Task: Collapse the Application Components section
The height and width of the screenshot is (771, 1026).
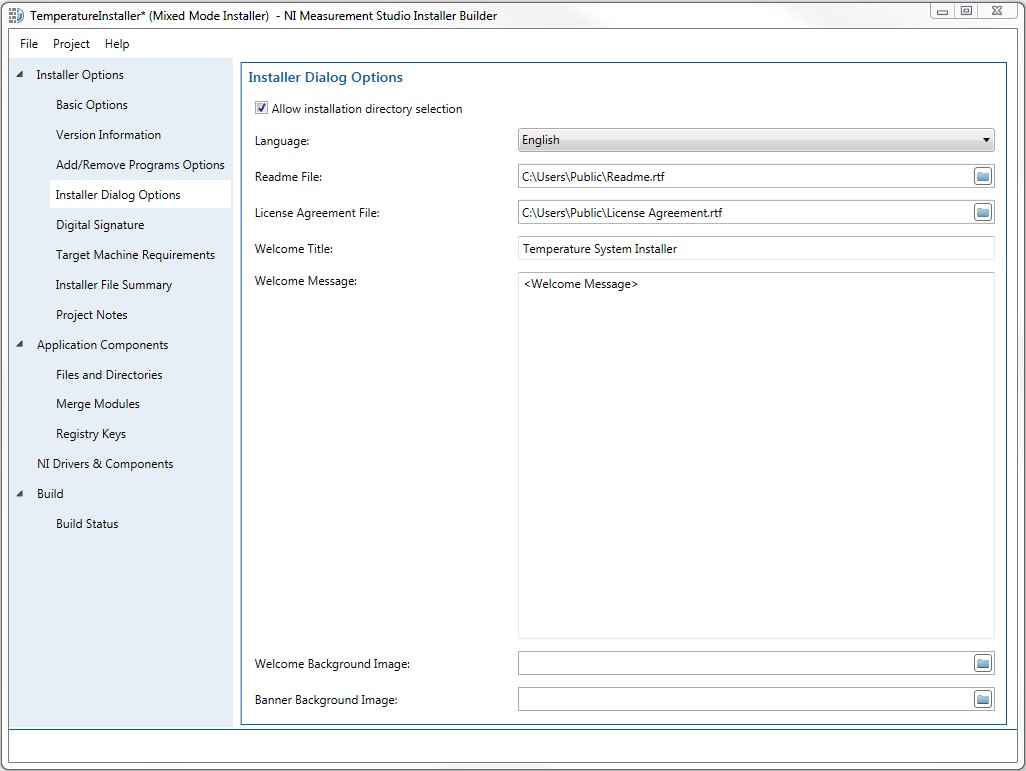Action: tap(21, 344)
